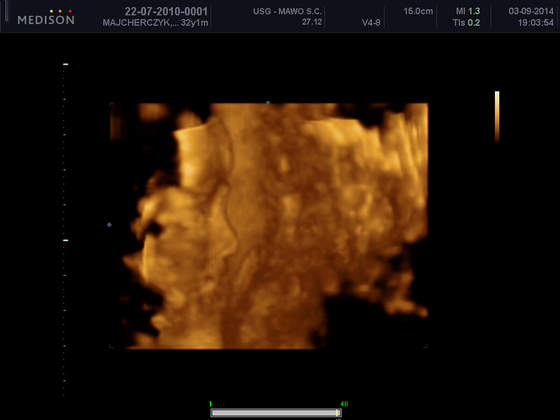Click the green frame 1 start marker
The width and height of the screenshot is (560, 420).
pos(210,404)
